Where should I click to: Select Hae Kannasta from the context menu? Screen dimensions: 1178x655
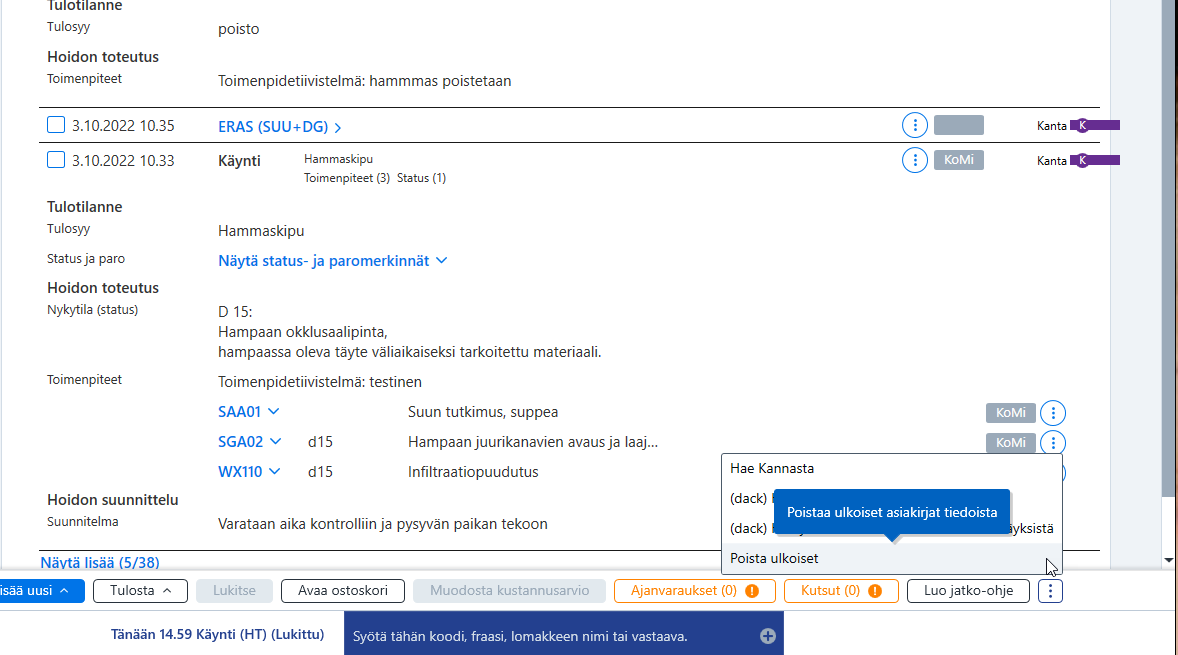[x=892, y=469]
